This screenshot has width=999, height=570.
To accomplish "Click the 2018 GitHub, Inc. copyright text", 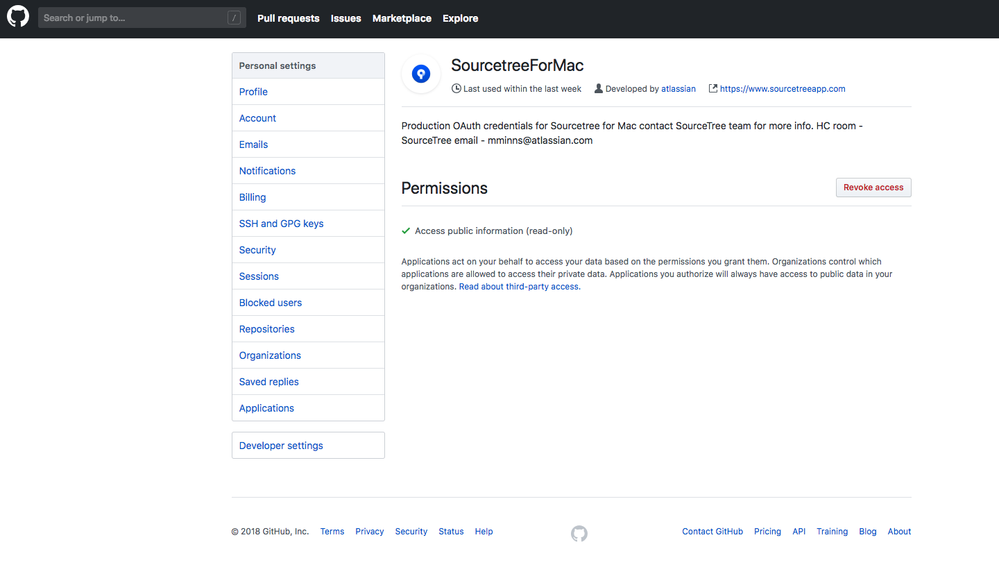I will (270, 531).
